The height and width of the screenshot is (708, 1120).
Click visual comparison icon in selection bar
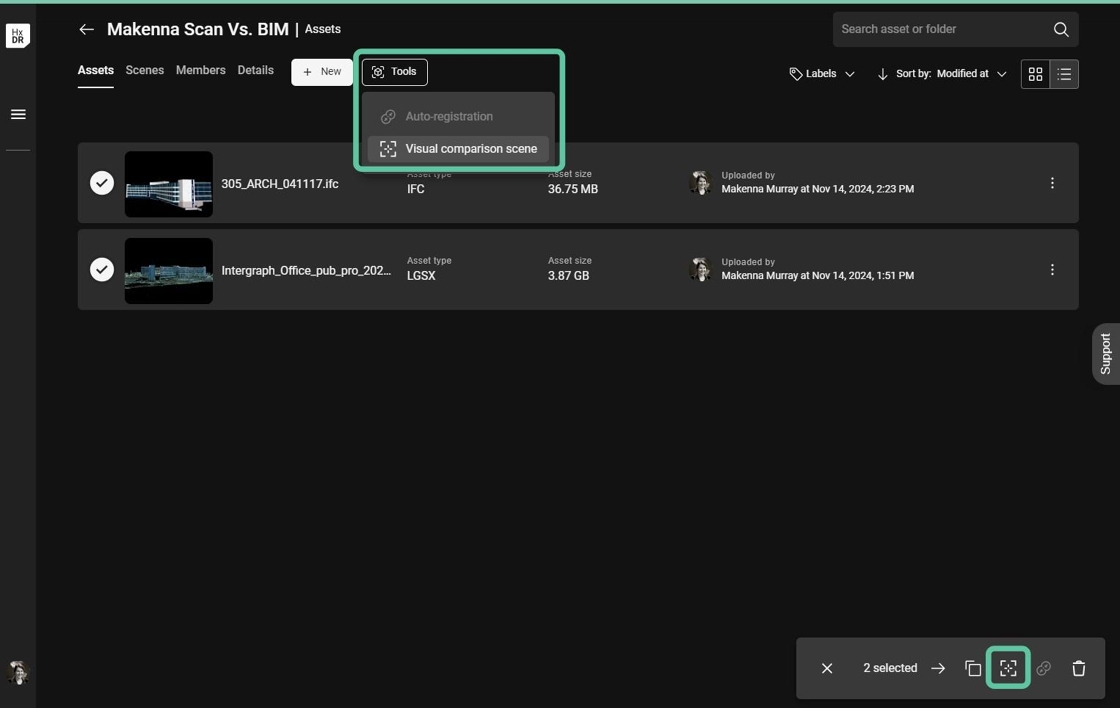tap(1008, 668)
